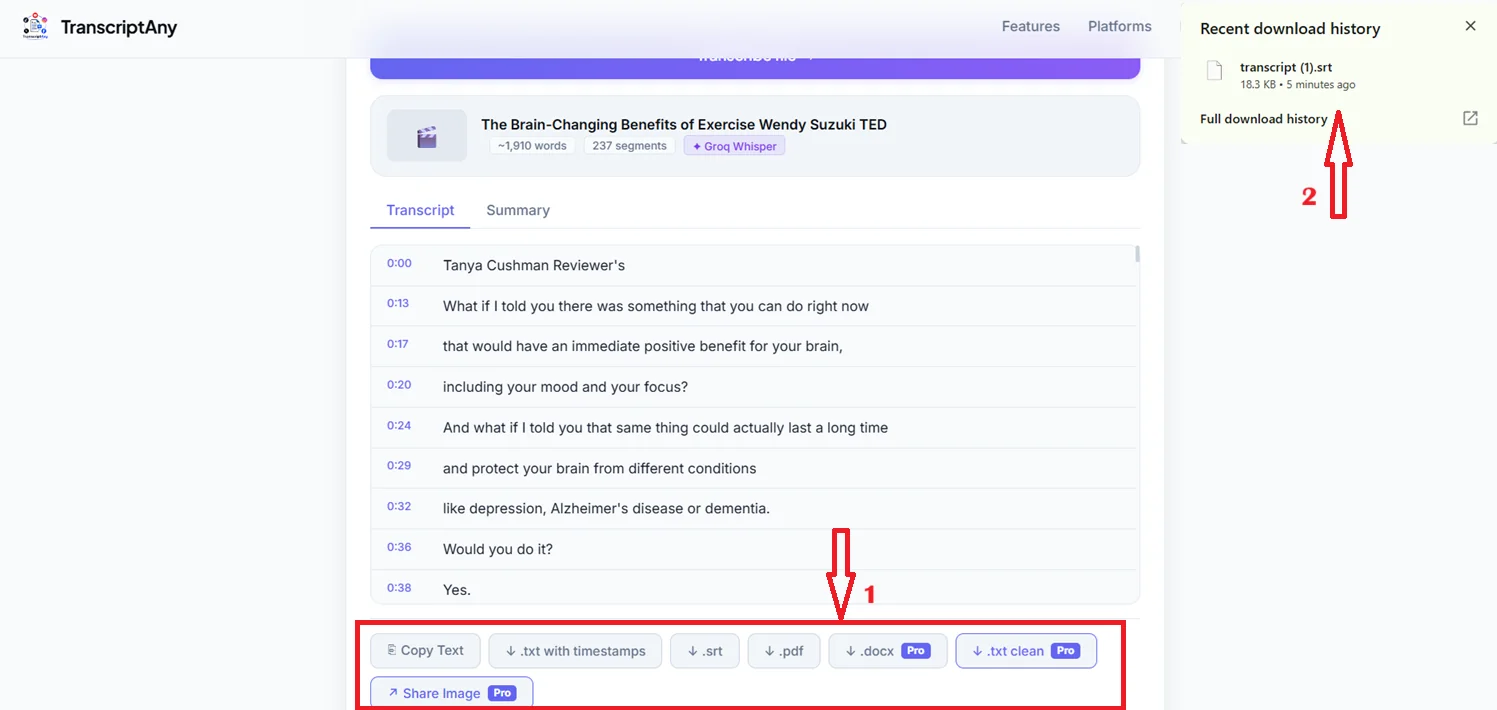Screen dimensions: 1497x710
Task: Select the line "including your mood and your focus?"
Action: (x=566, y=387)
